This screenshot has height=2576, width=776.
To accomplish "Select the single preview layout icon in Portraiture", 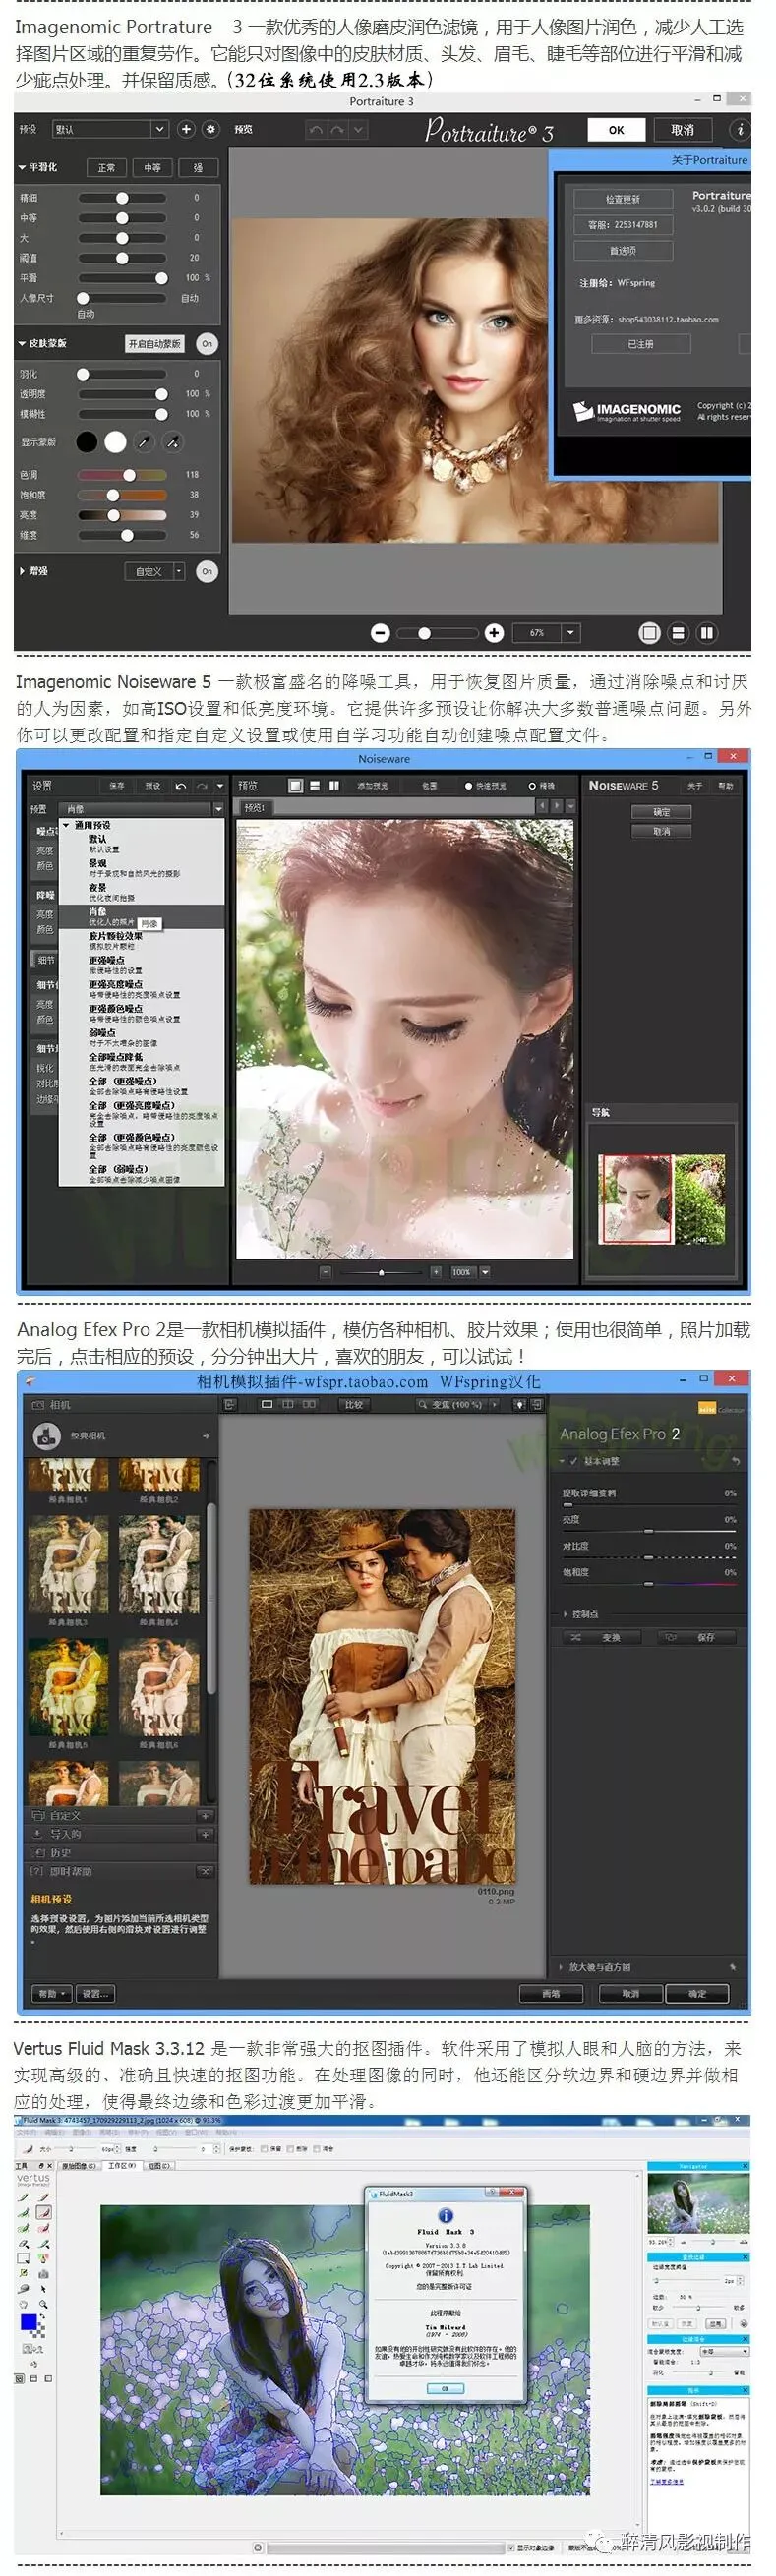I will [649, 632].
